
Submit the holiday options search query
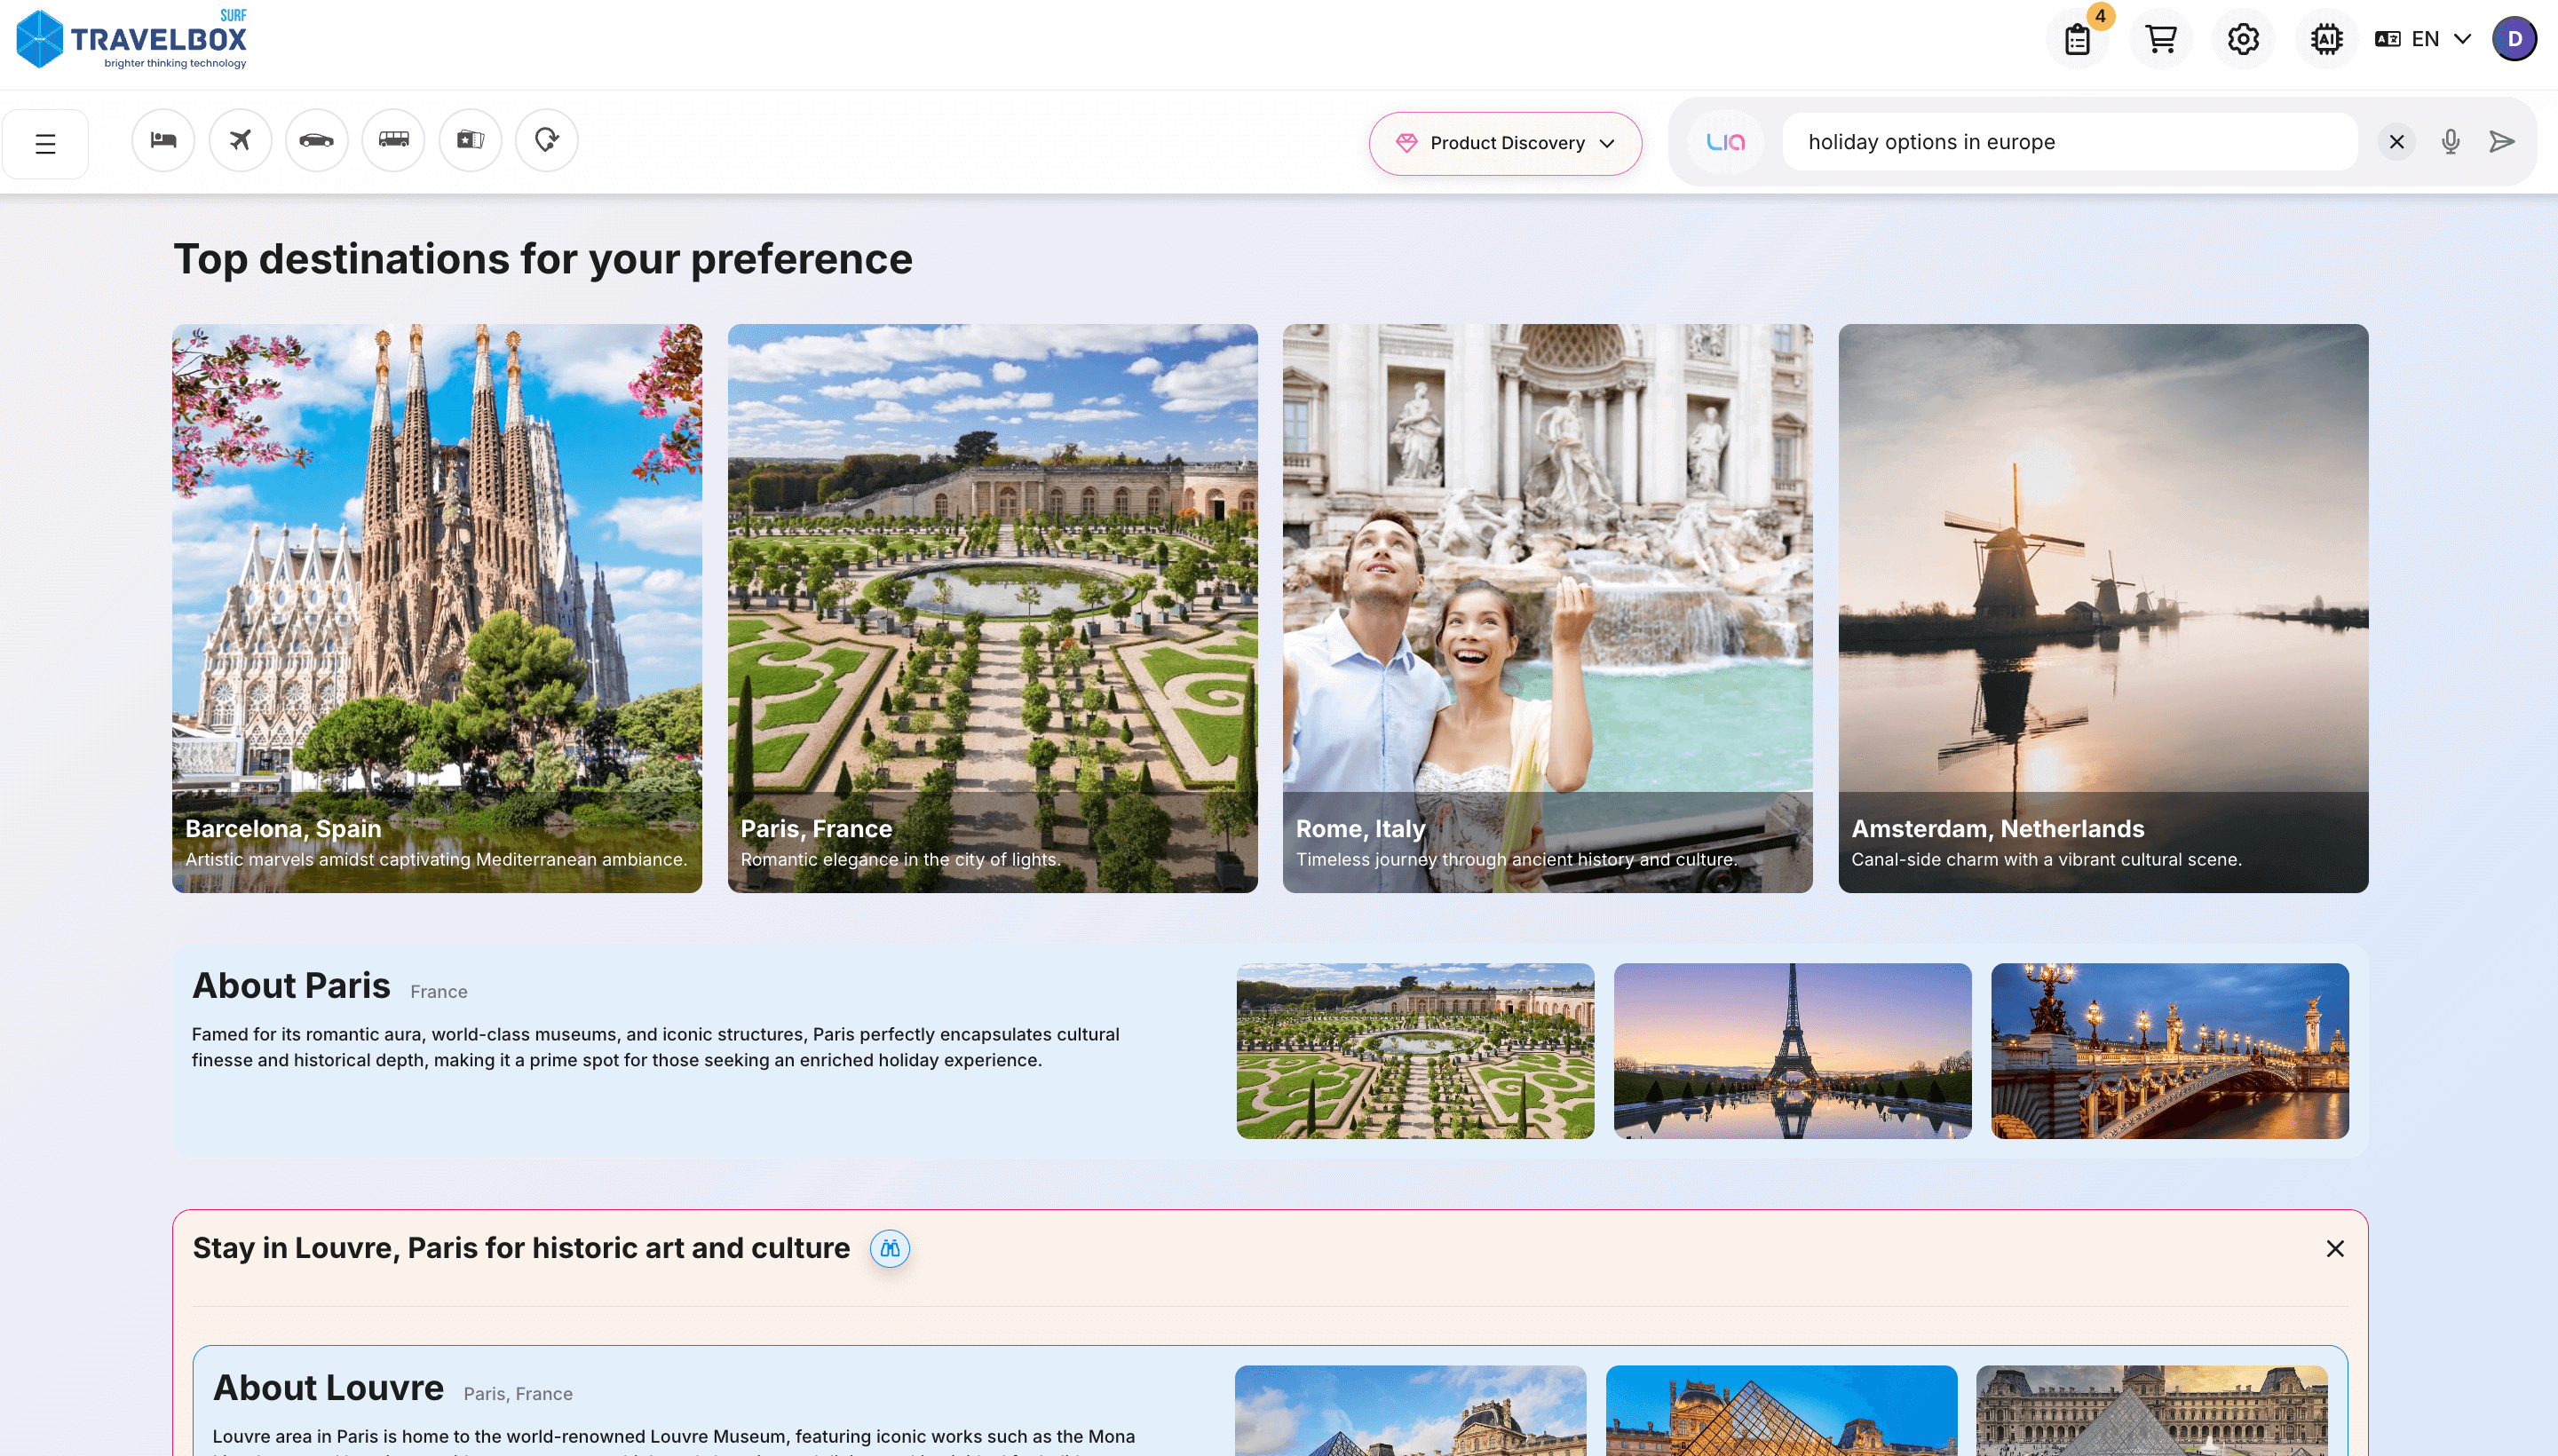click(x=2502, y=140)
